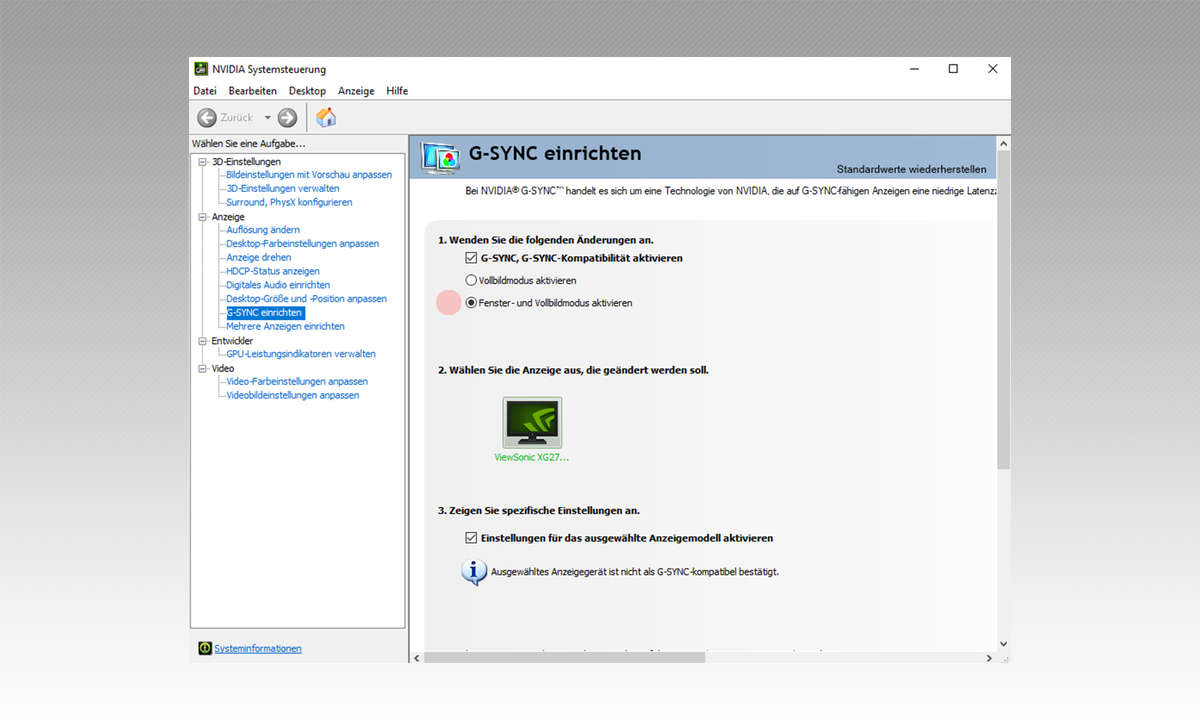This screenshot has height=720, width=1200.
Task: Toggle G-SYNC, G-SYNC-Kompatibilität aktivieren checkbox
Action: (x=472, y=258)
